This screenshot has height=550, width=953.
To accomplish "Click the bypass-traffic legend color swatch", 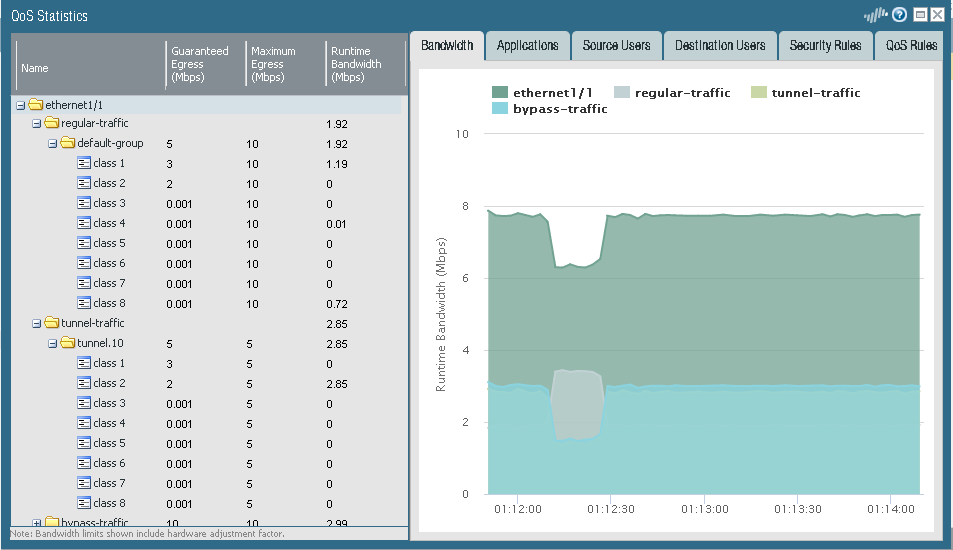I will point(500,109).
